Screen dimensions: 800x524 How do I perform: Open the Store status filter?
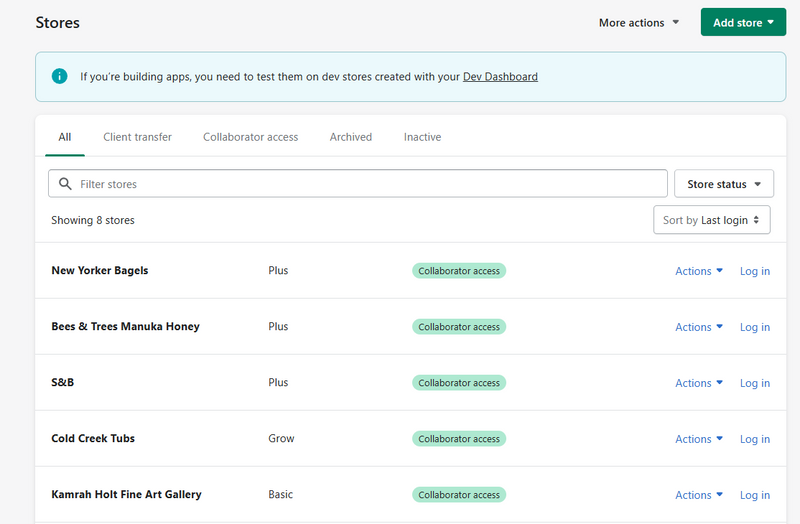724,184
